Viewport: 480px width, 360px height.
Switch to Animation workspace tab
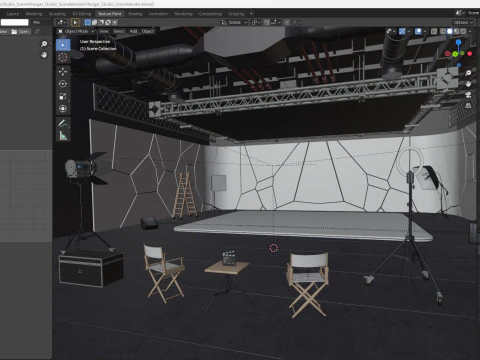[x=158, y=14]
